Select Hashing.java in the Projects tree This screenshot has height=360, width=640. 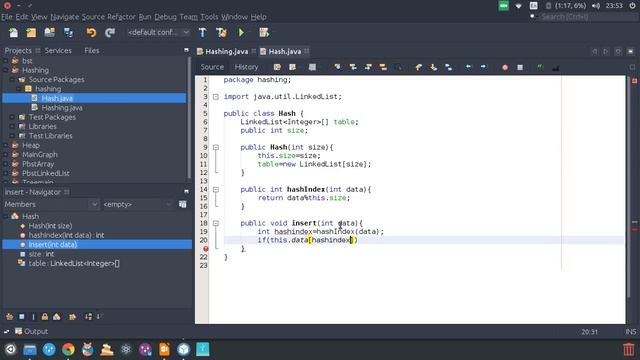pos(62,108)
